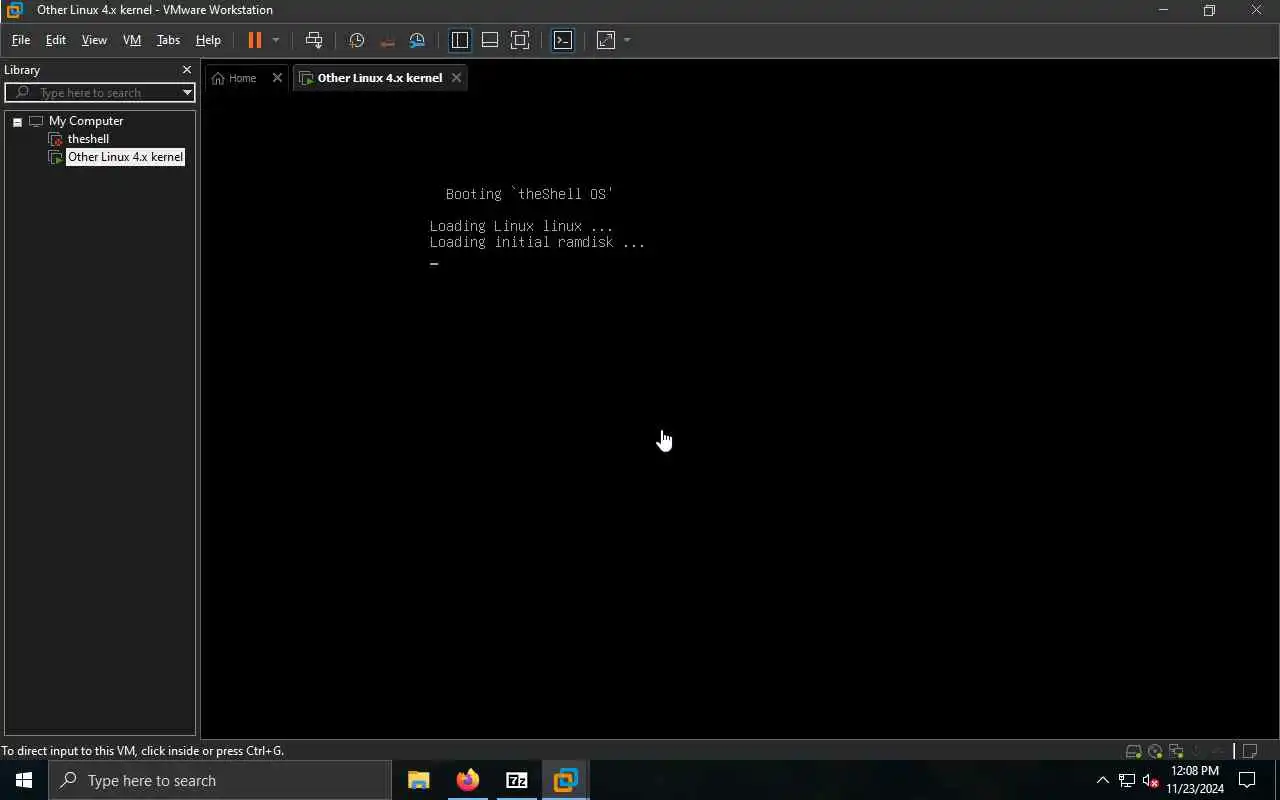This screenshot has height=800, width=1280.
Task: Open the Windows Start menu
Action: 24,780
